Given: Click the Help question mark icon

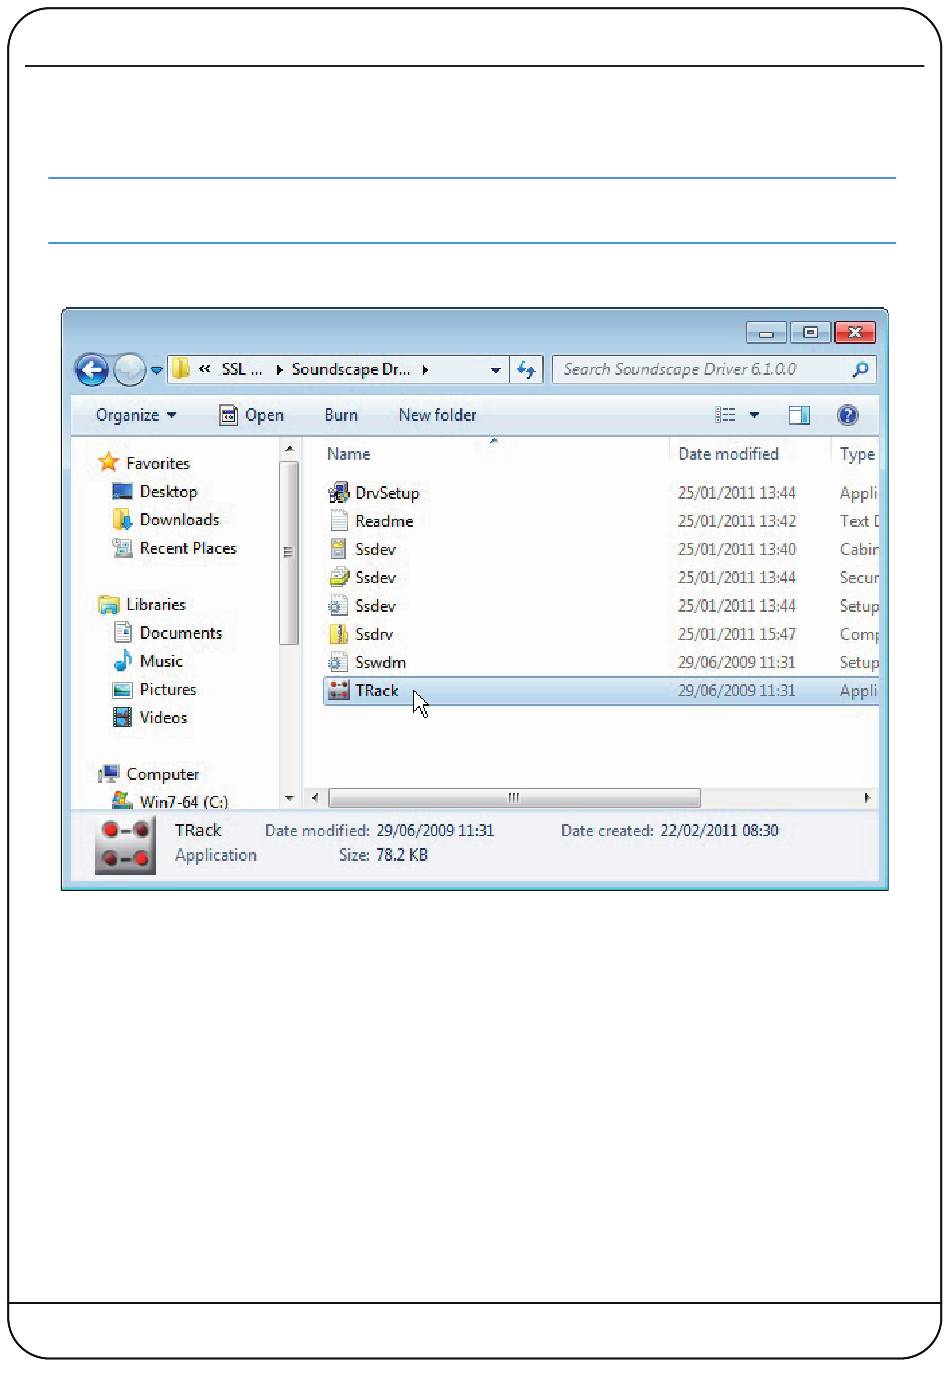Looking at the screenshot, I should coord(847,415).
